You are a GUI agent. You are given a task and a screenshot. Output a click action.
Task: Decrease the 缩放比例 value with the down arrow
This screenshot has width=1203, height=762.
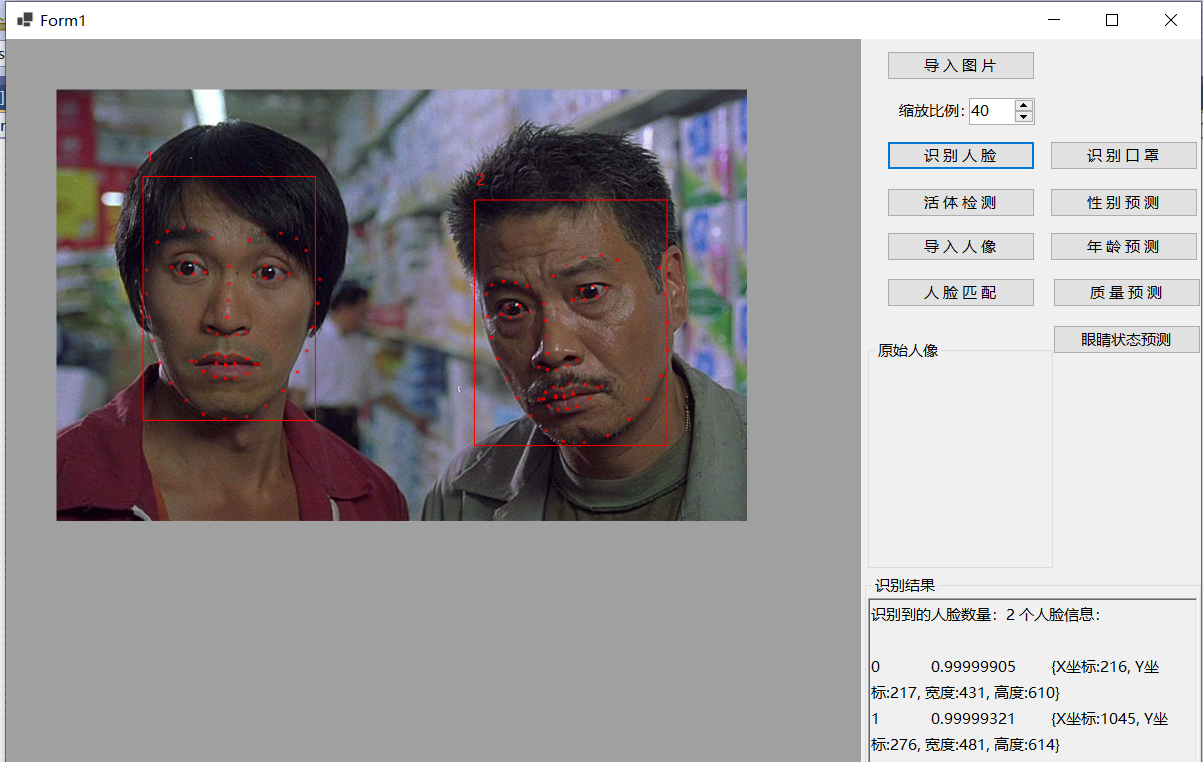pos(1025,117)
